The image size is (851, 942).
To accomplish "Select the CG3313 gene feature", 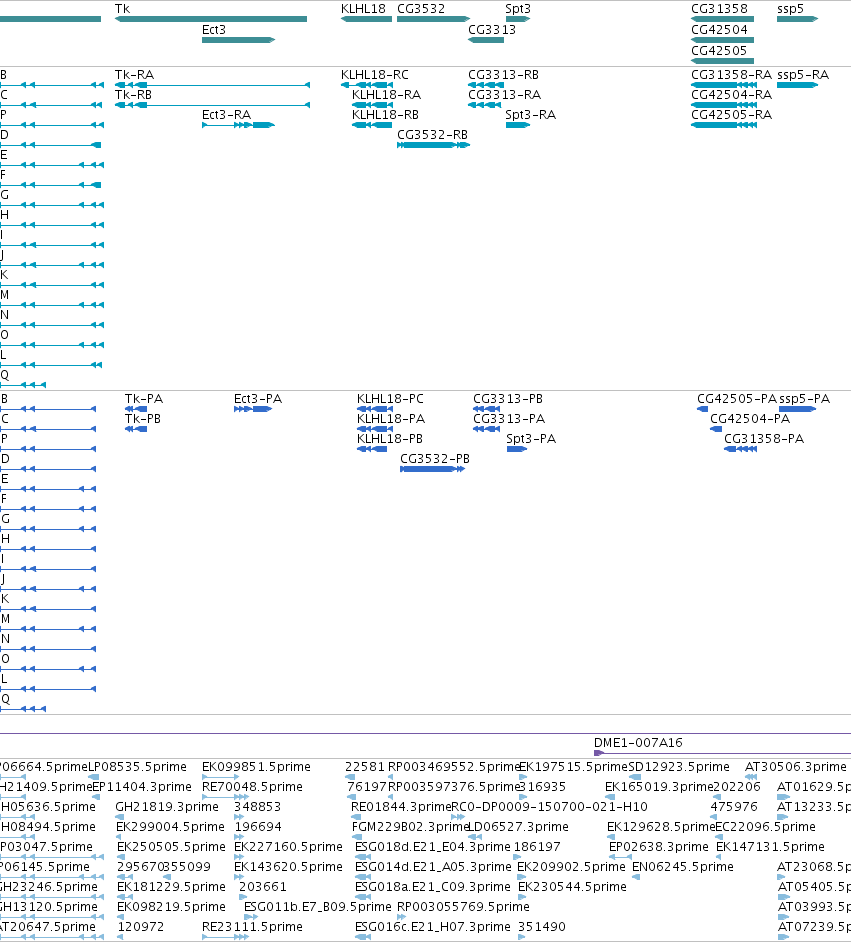I will (x=486, y=40).
